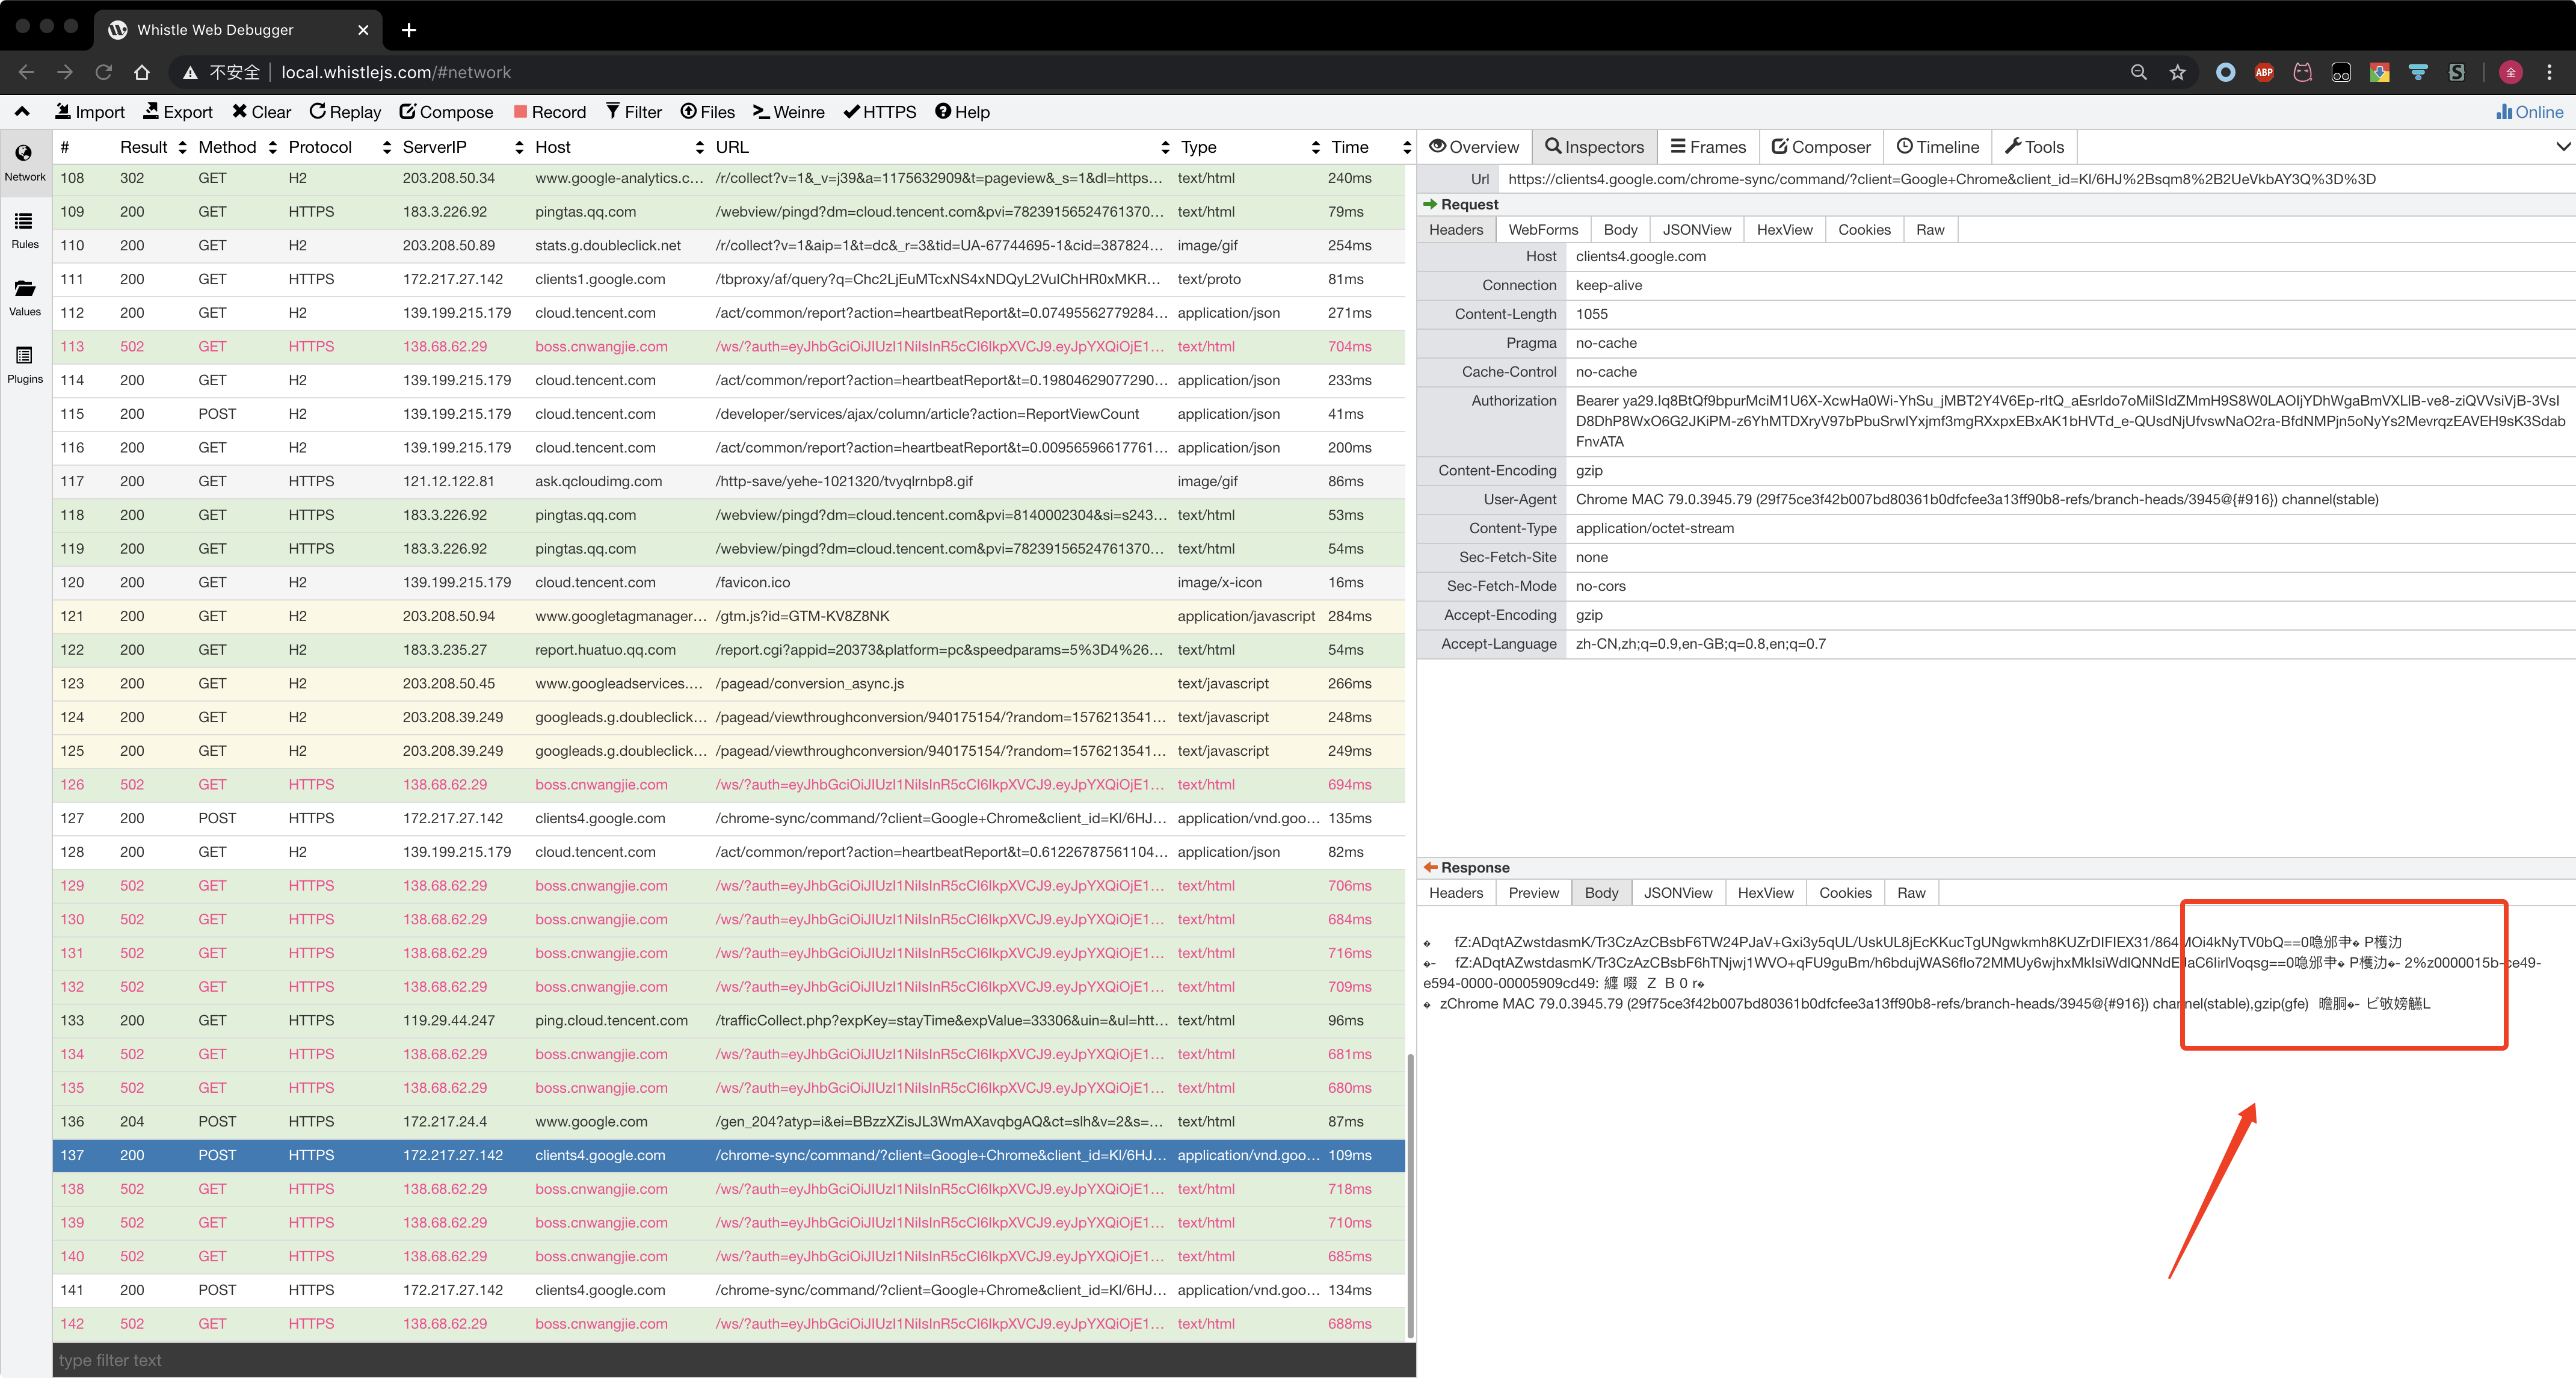Open the Files manager icon

pyautogui.click(x=706, y=111)
